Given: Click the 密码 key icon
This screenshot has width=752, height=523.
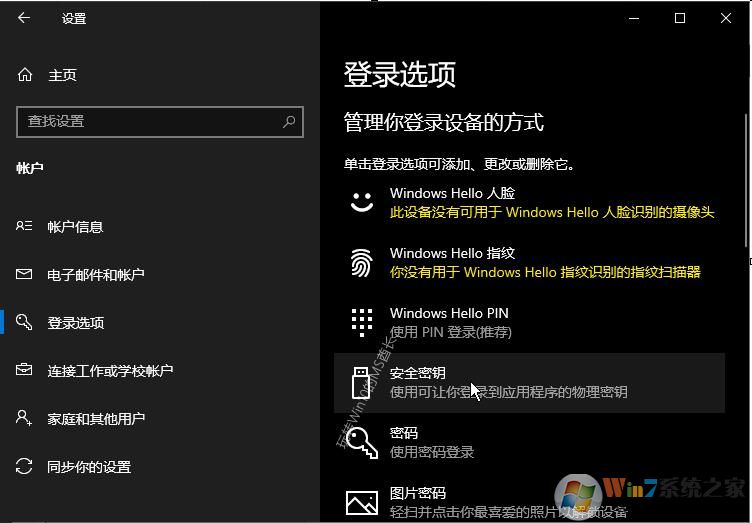Looking at the screenshot, I should (x=362, y=442).
